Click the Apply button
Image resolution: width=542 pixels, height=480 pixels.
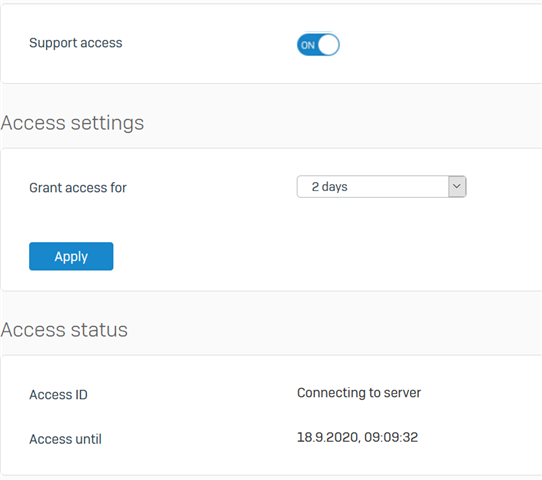click(x=71, y=256)
